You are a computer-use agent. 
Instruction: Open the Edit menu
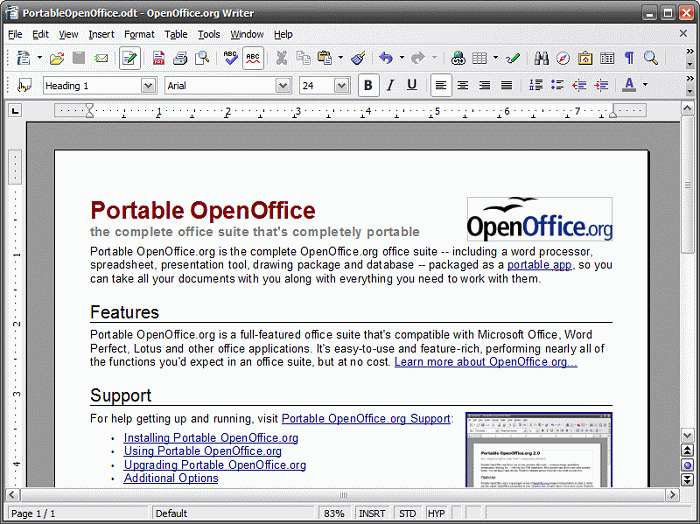coord(40,34)
